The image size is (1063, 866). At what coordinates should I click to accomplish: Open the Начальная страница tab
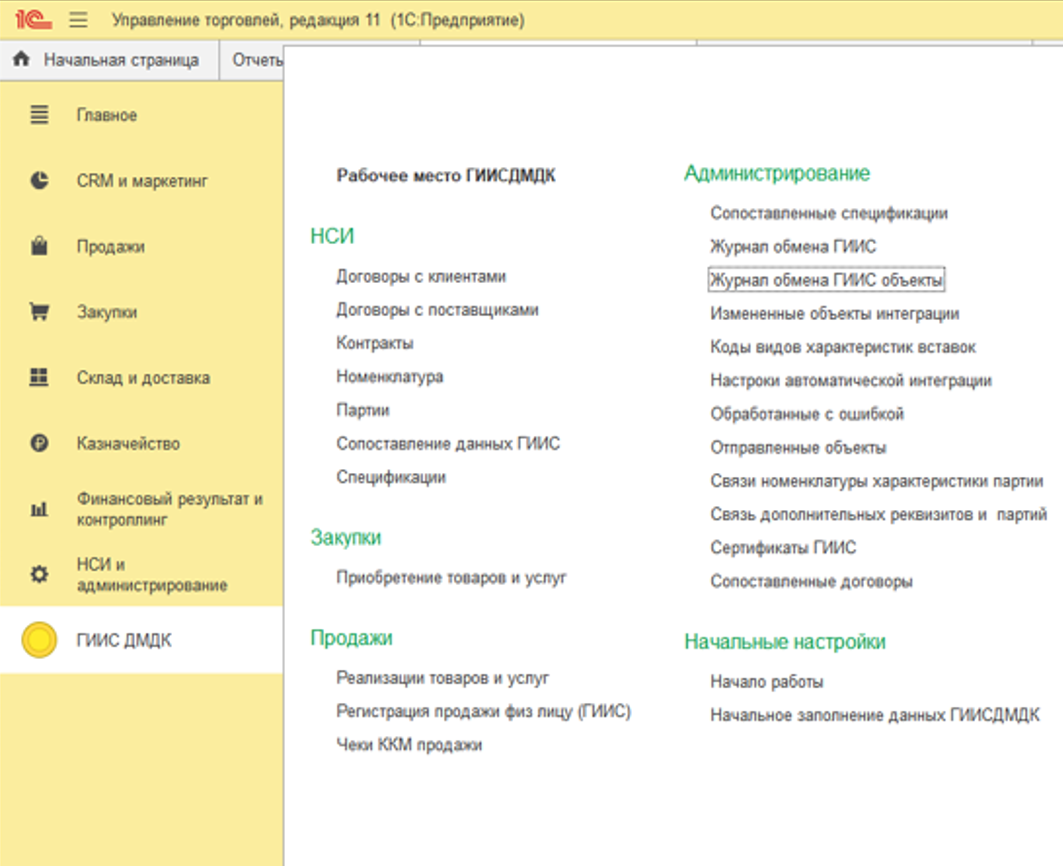120,60
